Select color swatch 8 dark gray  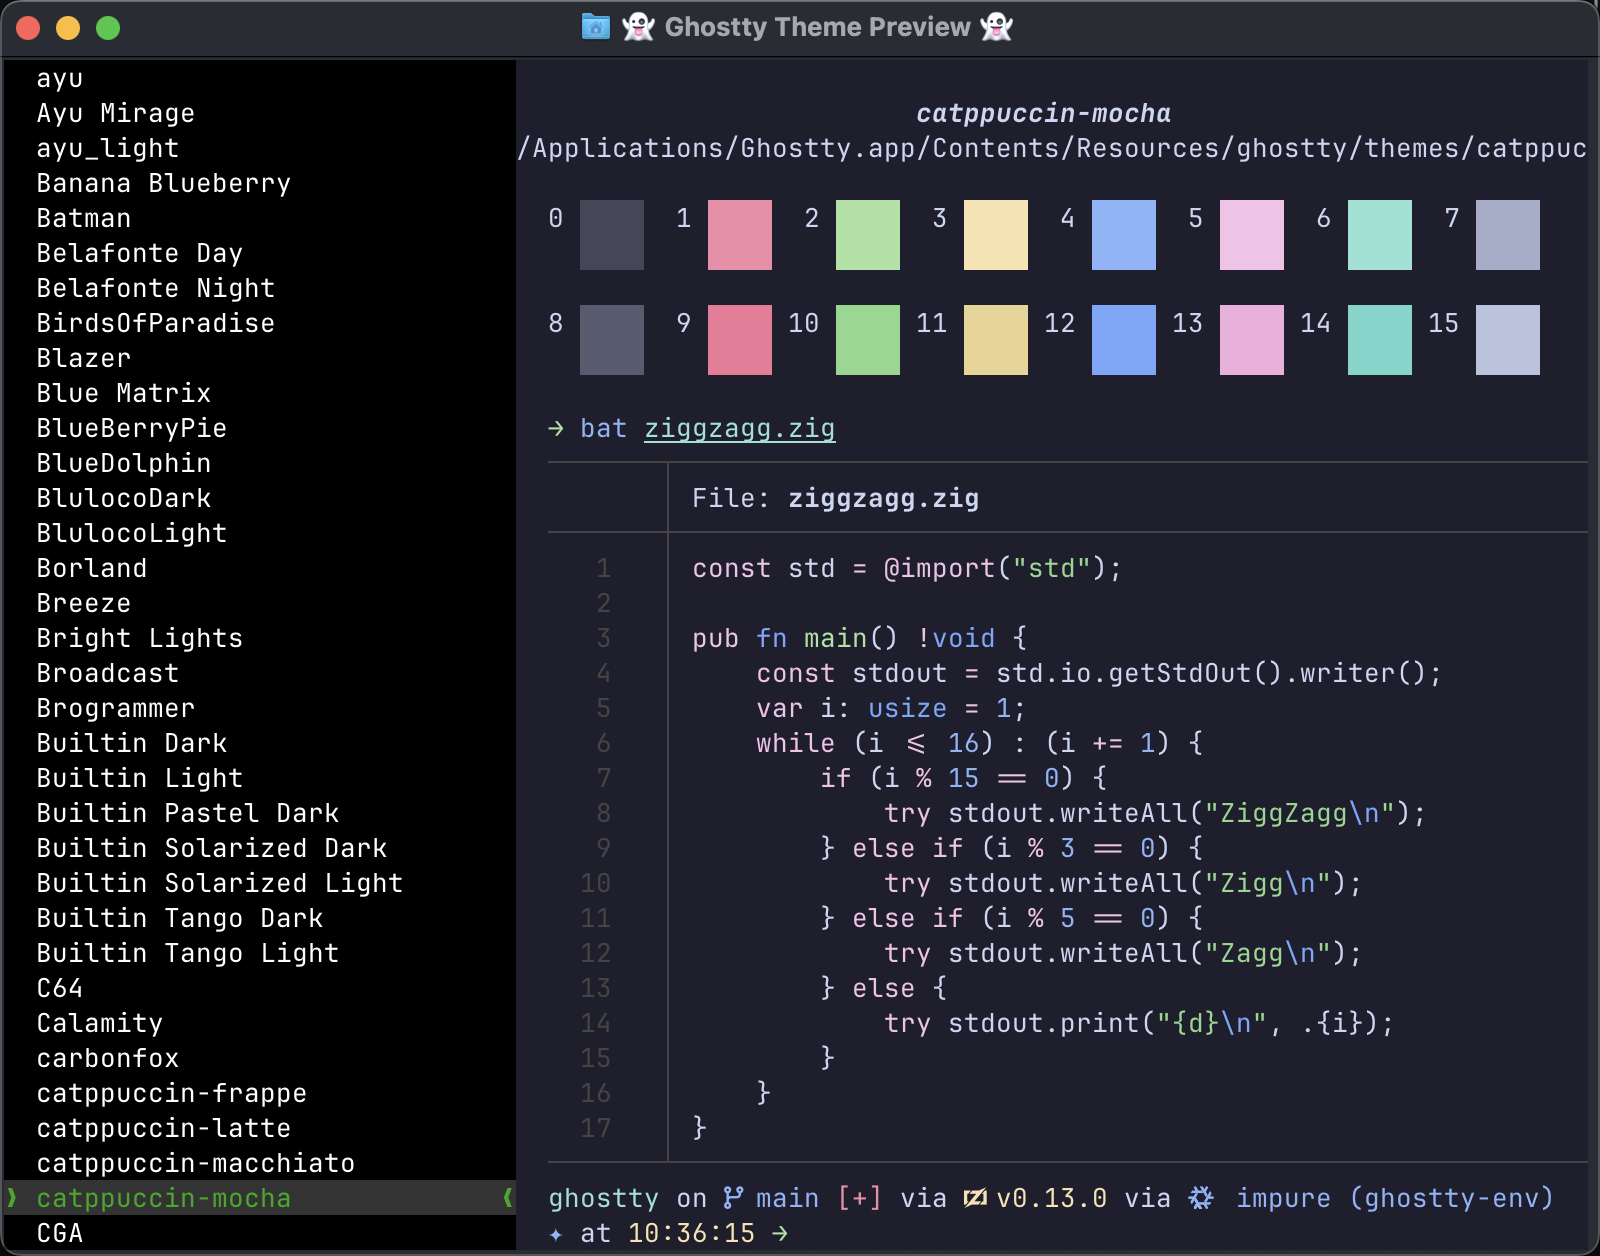pos(612,340)
